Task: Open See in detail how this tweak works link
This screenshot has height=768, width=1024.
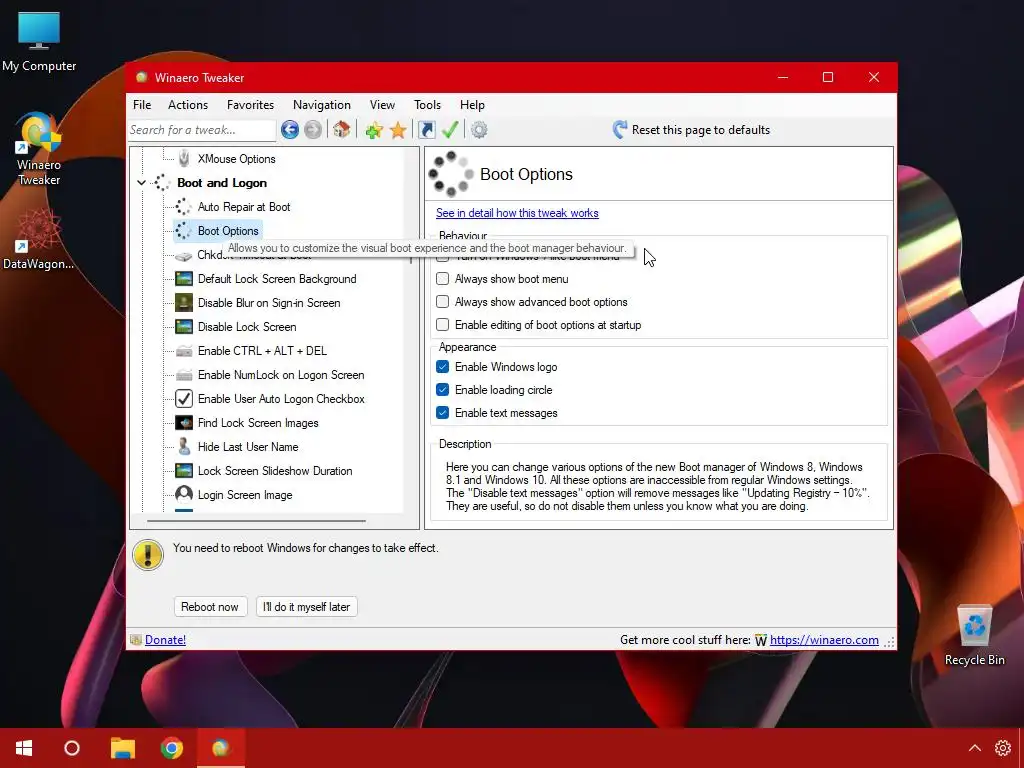Action: [517, 213]
